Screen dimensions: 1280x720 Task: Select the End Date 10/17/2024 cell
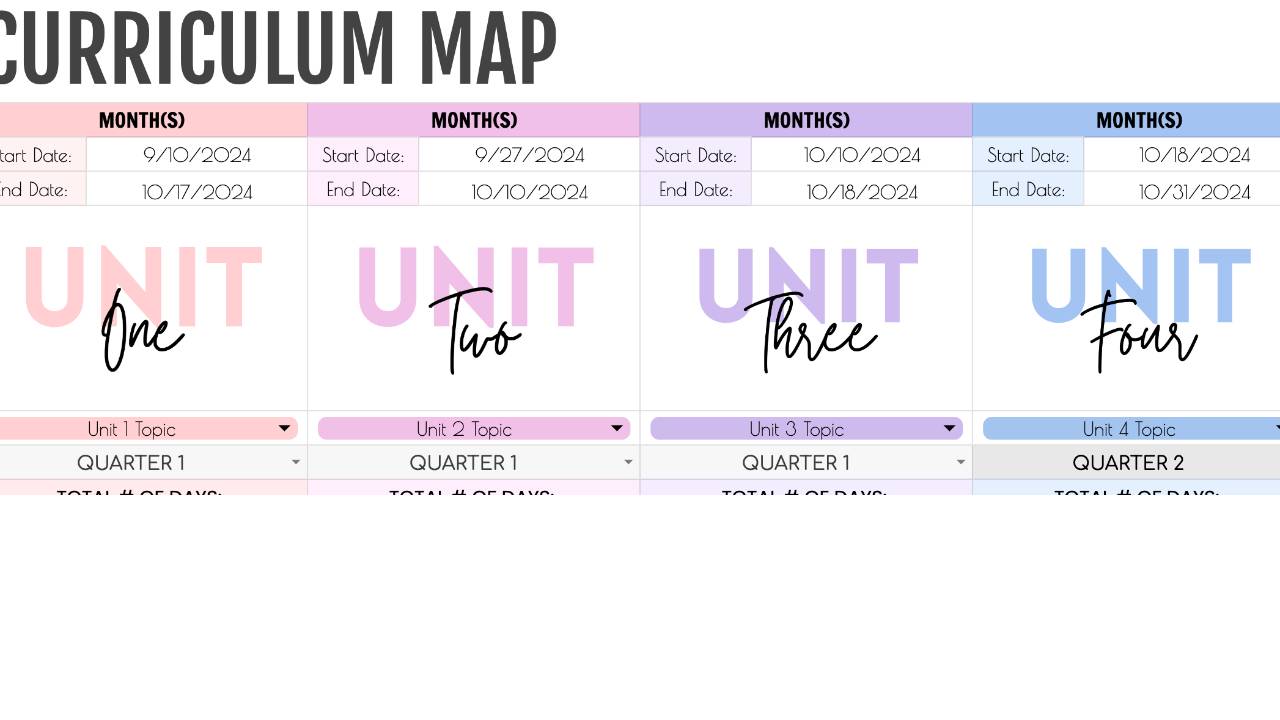click(x=195, y=190)
